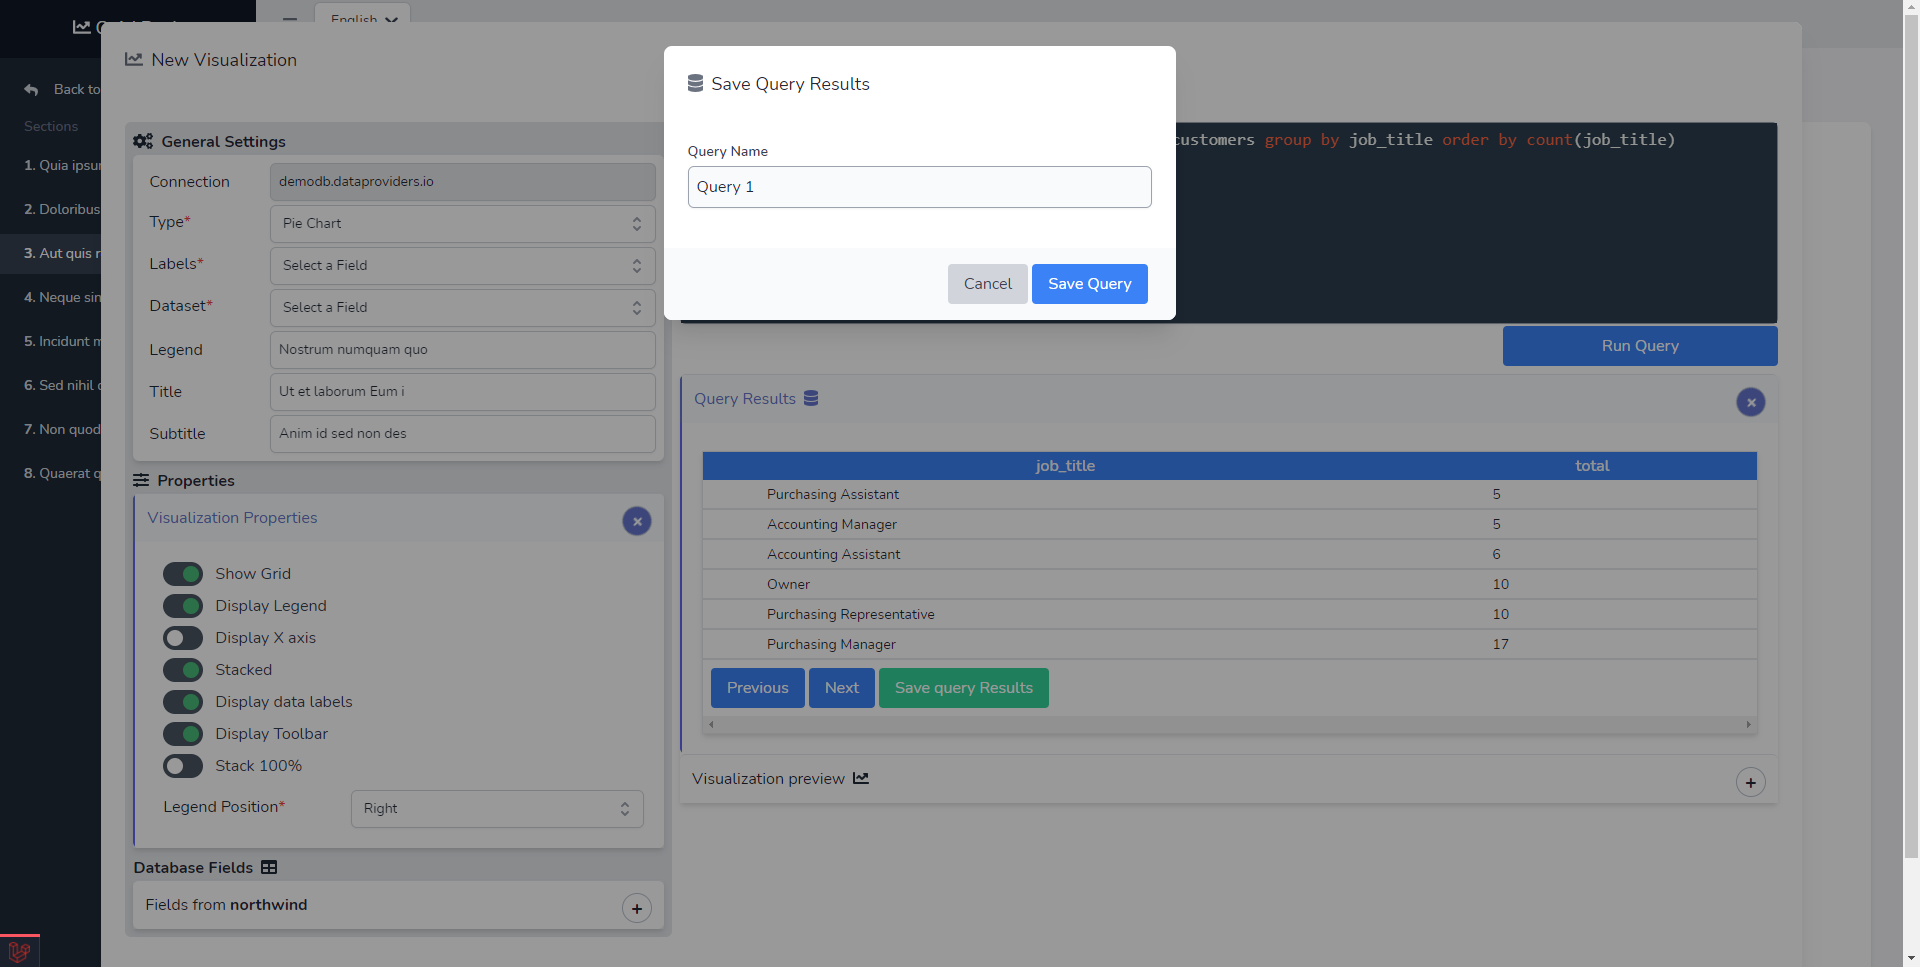Screen dimensions: 1920x967
Task: Toggle the Show Grid switch
Action: (x=183, y=574)
